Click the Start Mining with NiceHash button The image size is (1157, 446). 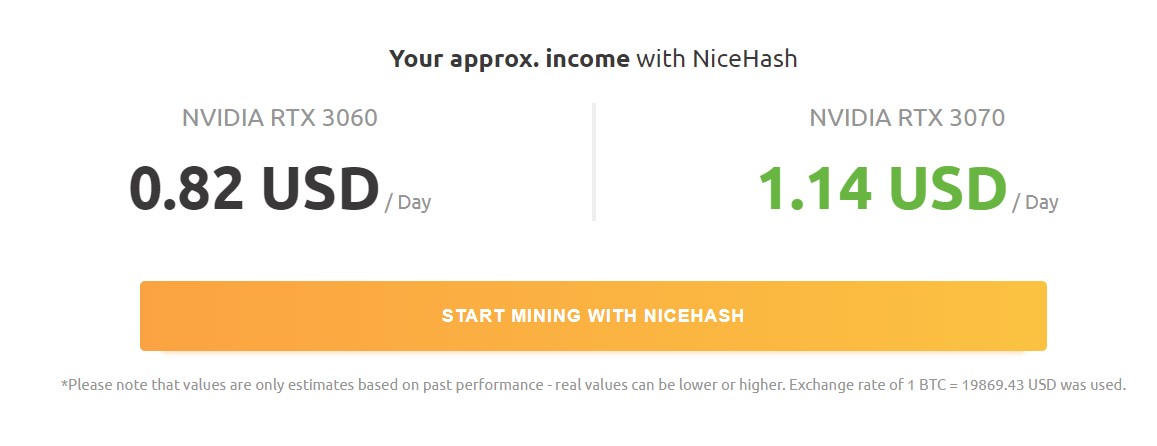click(592, 316)
